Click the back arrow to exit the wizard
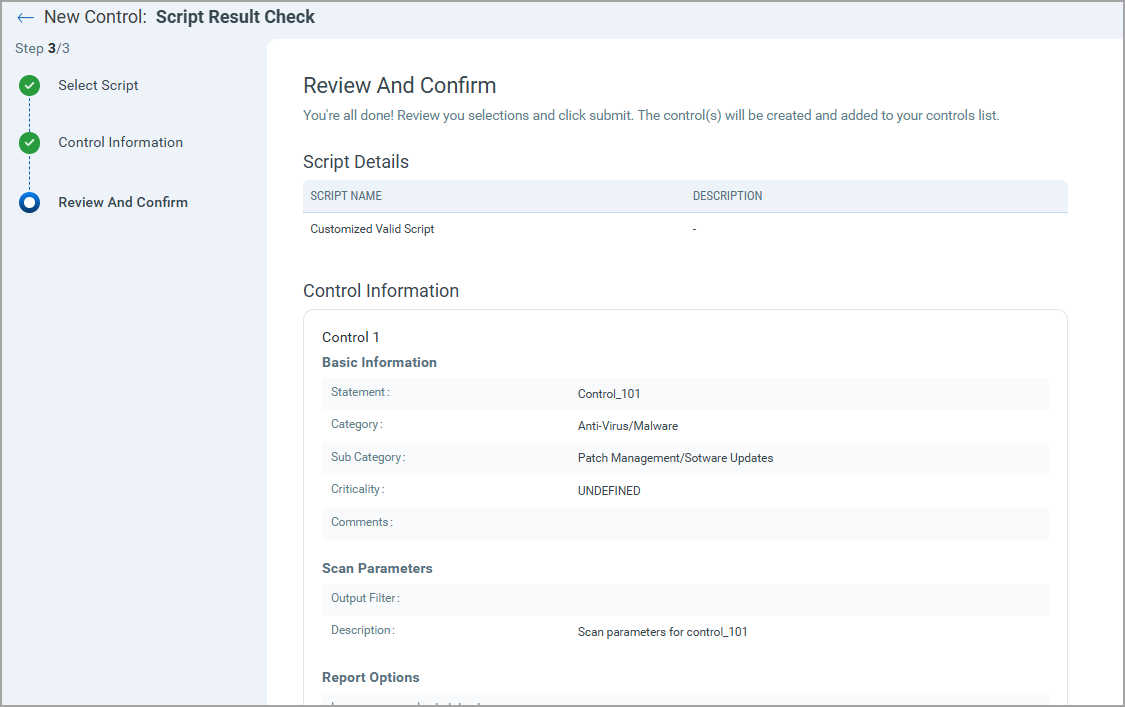Image resolution: width=1125 pixels, height=707 pixels. tap(25, 17)
